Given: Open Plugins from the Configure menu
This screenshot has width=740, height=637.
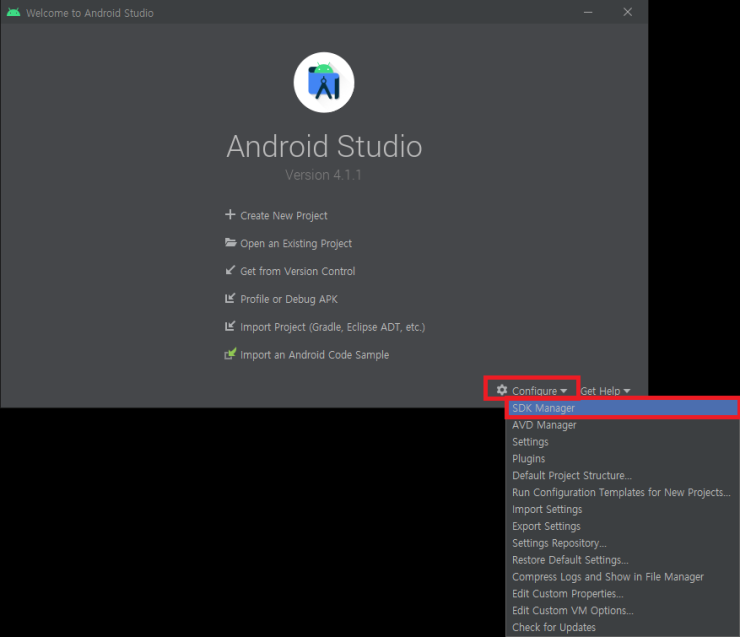Looking at the screenshot, I should pos(528,459).
